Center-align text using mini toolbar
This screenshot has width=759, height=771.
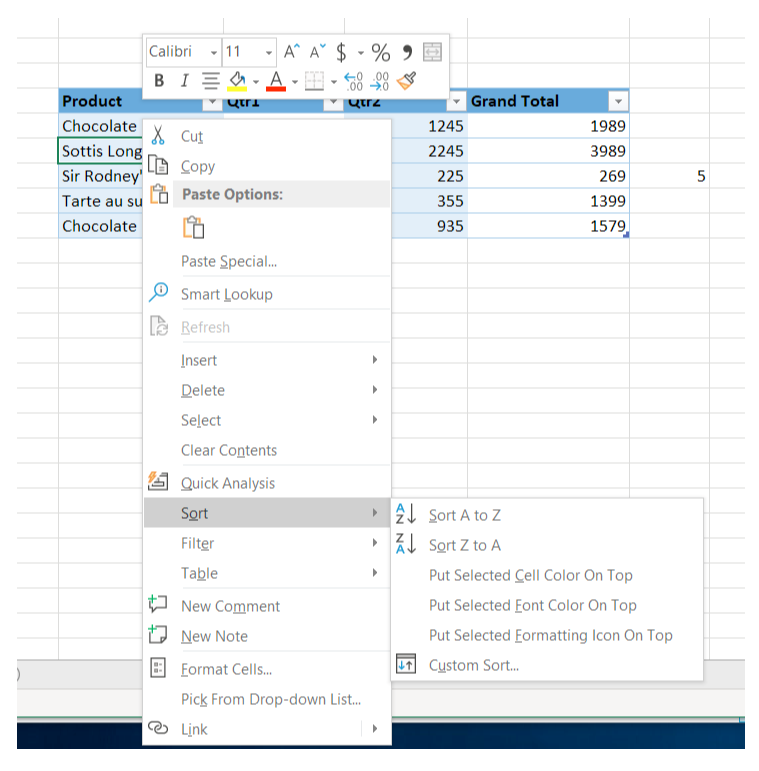(210, 81)
